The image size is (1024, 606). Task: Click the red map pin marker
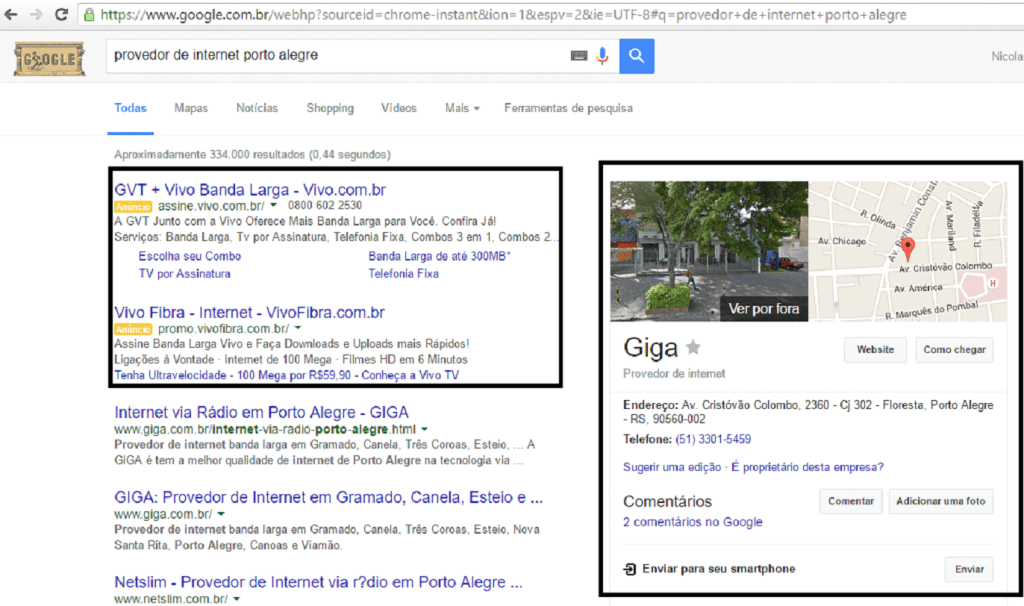coord(908,248)
